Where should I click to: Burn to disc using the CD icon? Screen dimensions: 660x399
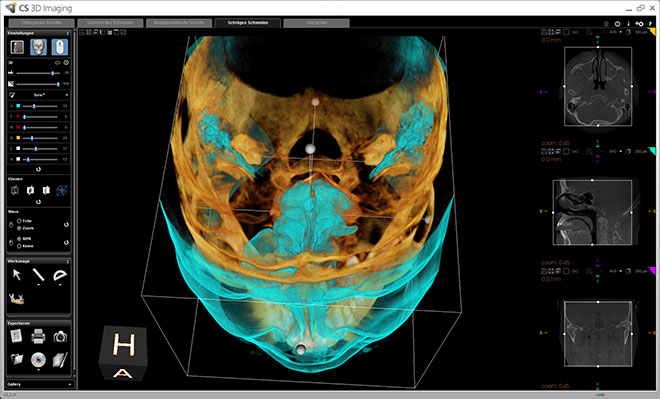[38, 359]
